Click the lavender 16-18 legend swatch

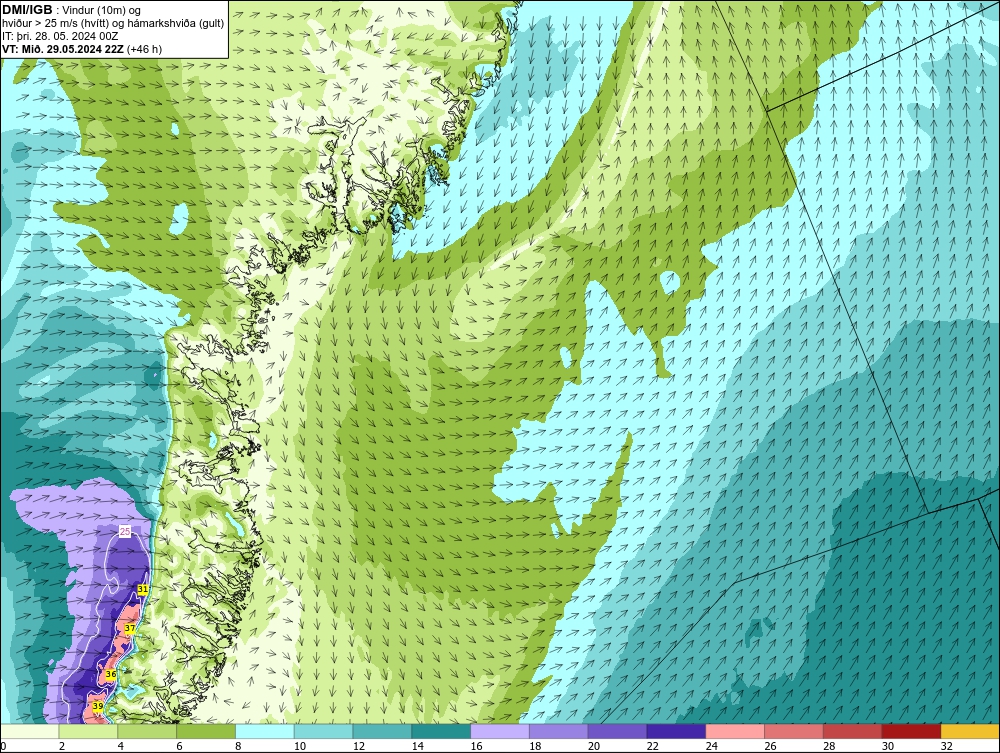[500, 731]
